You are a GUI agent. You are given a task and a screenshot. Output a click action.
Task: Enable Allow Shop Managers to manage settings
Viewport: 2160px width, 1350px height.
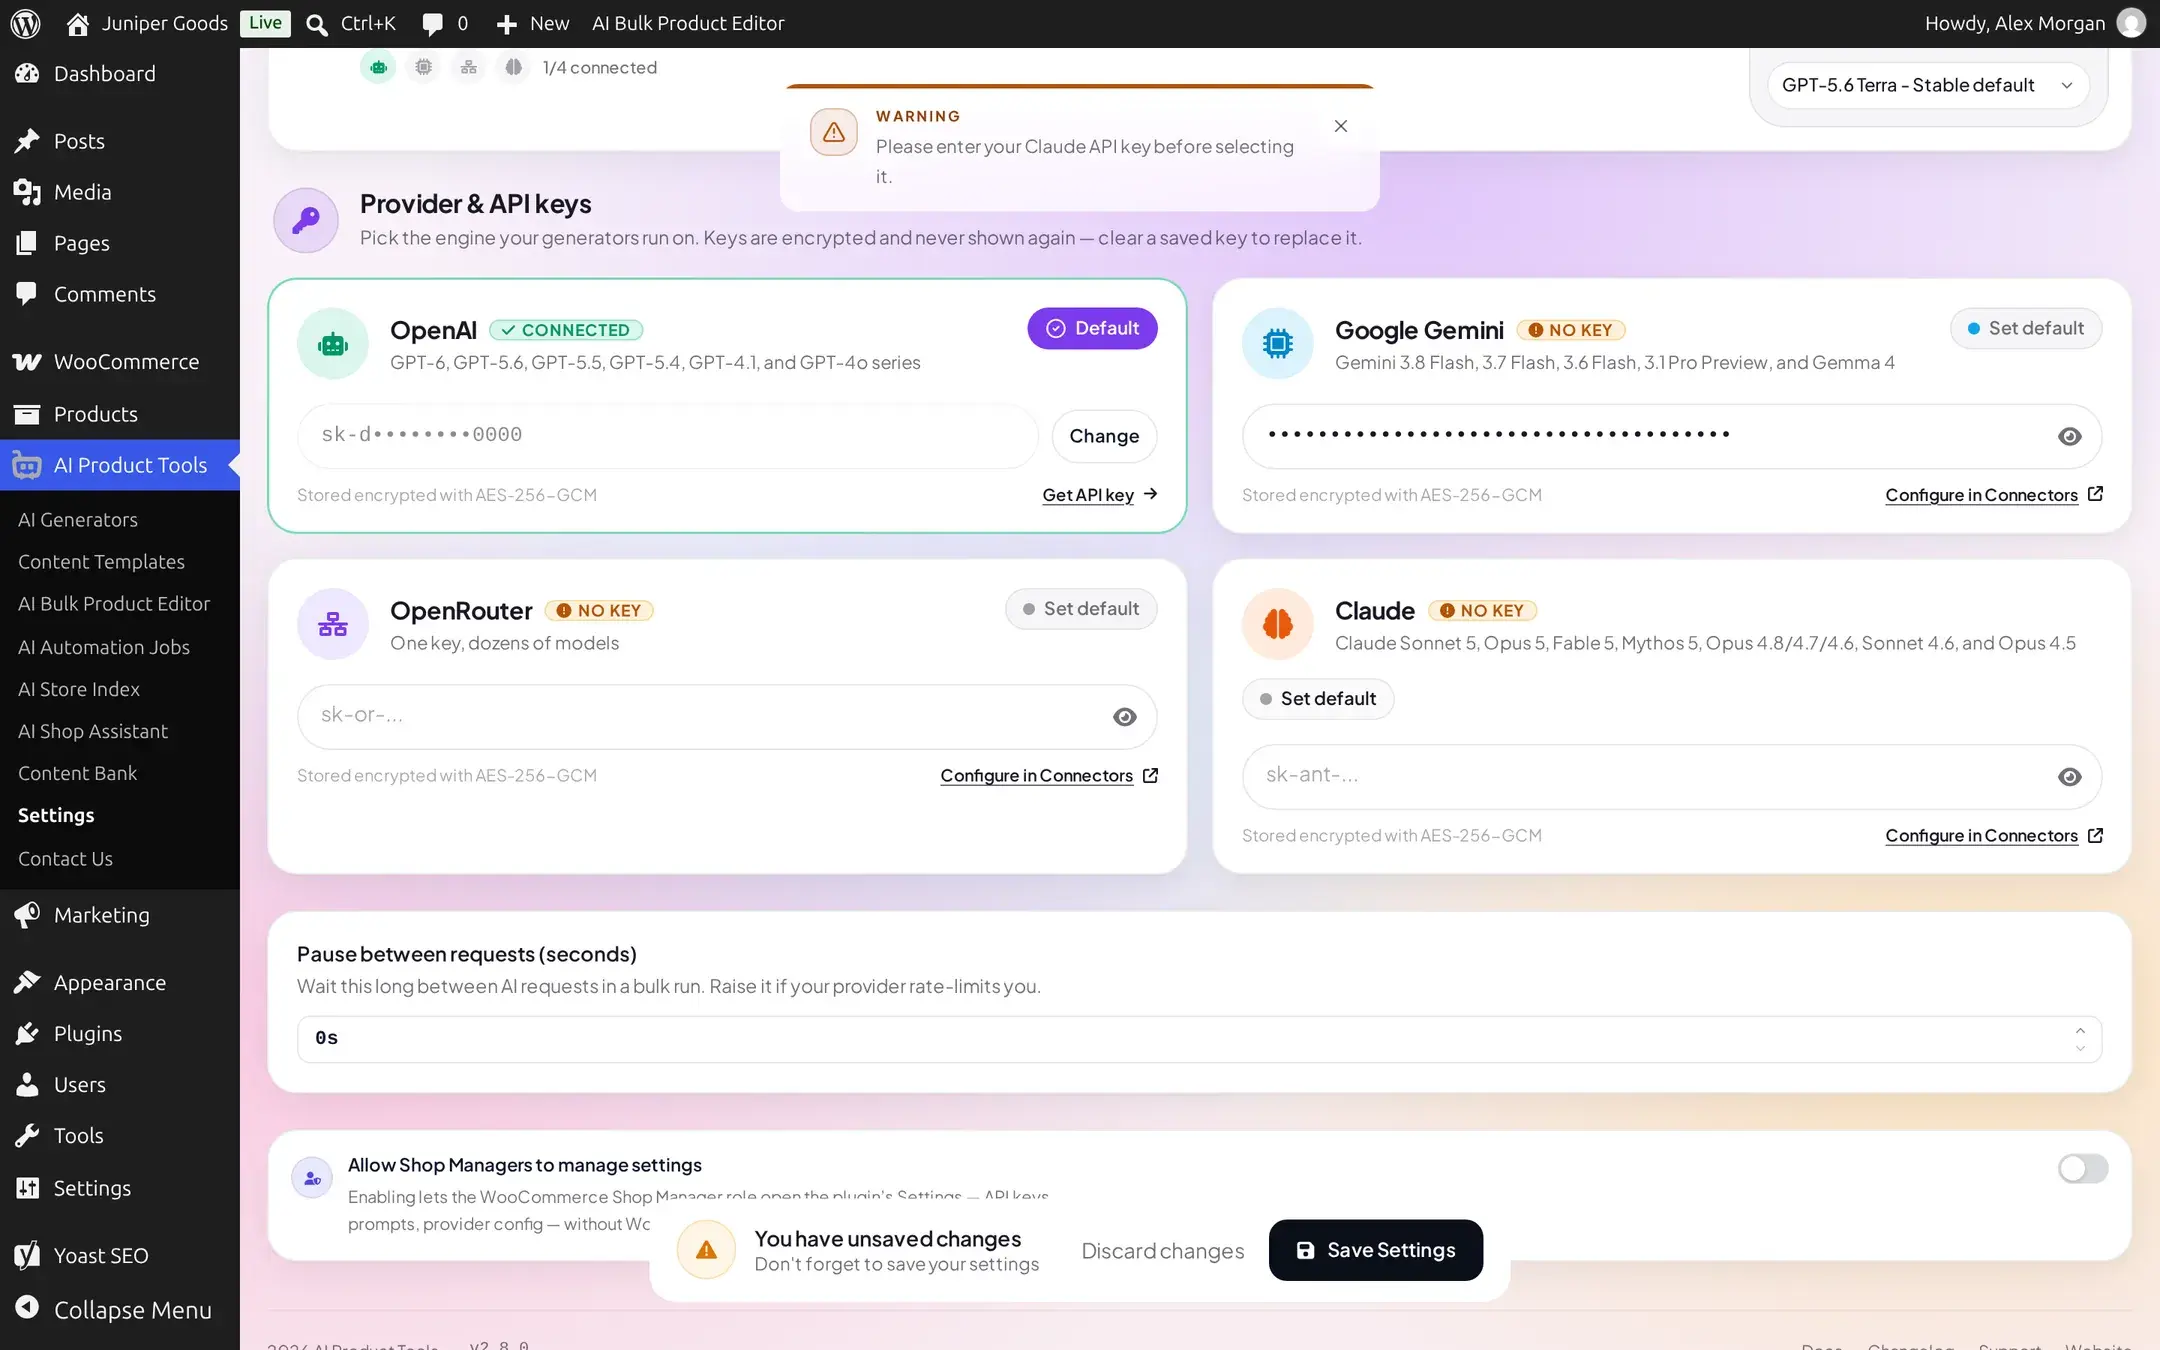[x=2083, y=1168]
